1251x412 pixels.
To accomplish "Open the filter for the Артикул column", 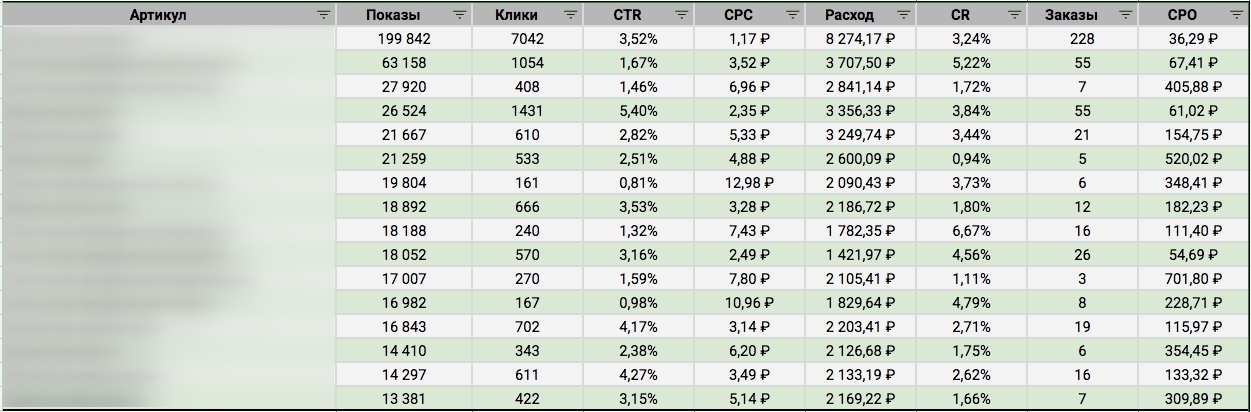I will pos(323,15).
